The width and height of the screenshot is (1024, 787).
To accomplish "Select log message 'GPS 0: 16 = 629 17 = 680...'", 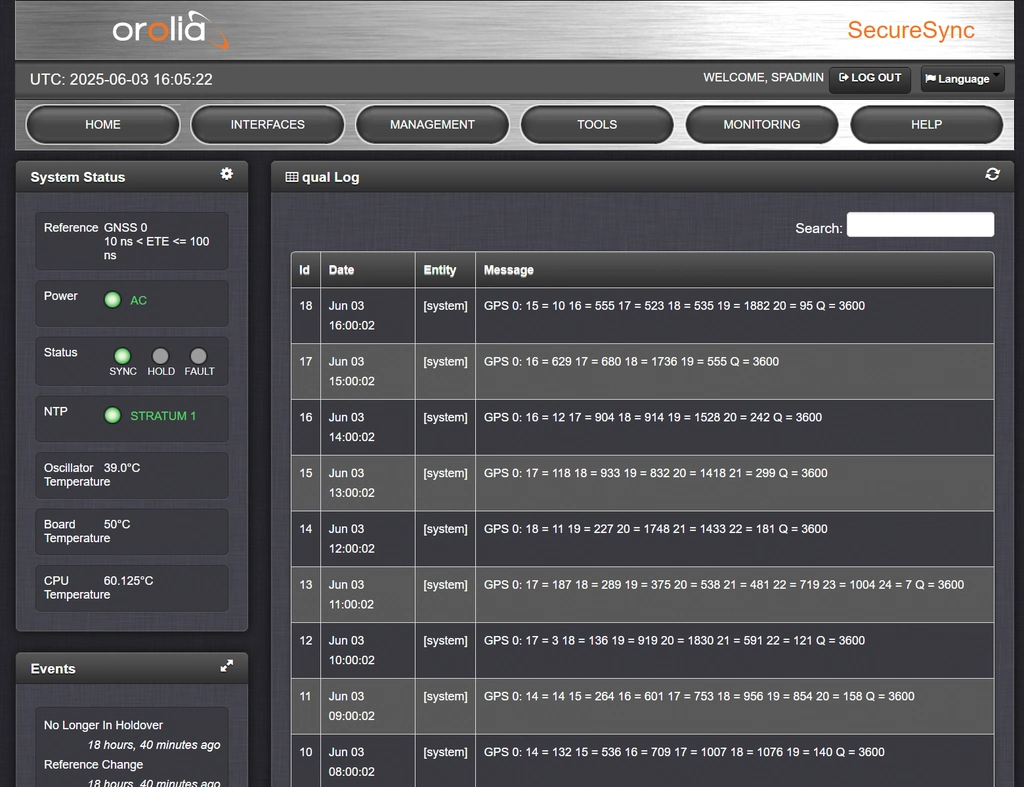I will tap(631, 361).
